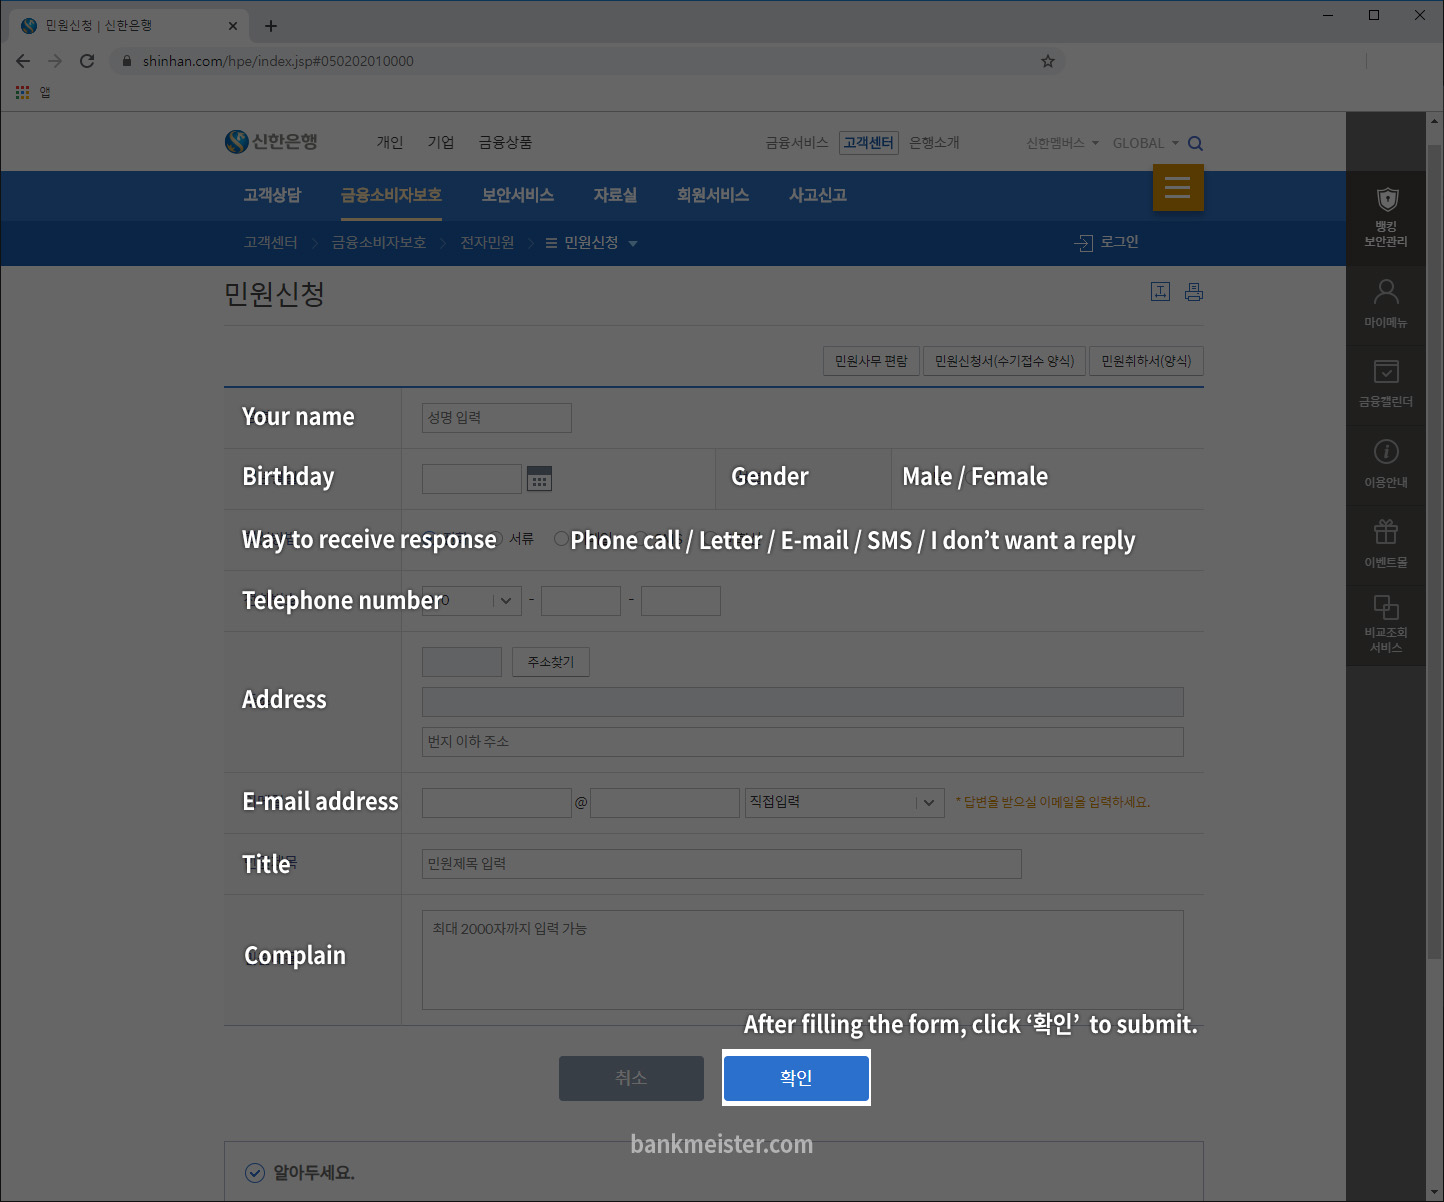Open the 직접입력 email domain dropdown
The height and width of the screenshot is (1202, 1444).
(x=845, y=802)
